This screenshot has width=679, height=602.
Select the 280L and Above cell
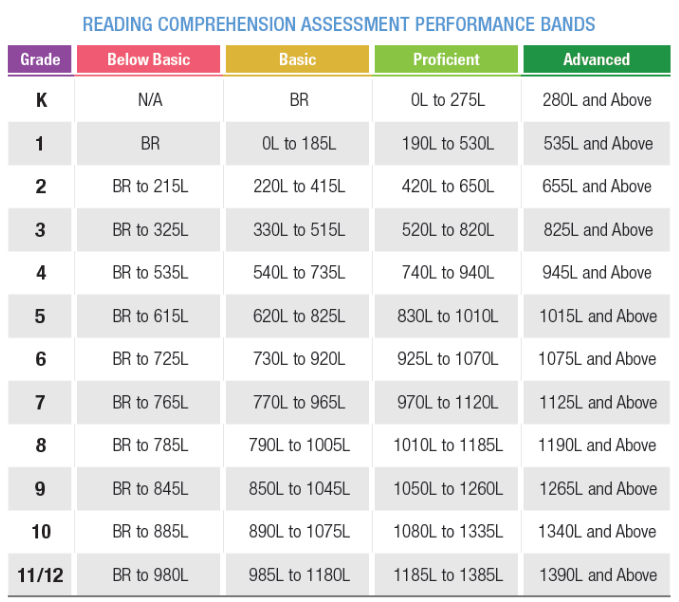(596, 100)
